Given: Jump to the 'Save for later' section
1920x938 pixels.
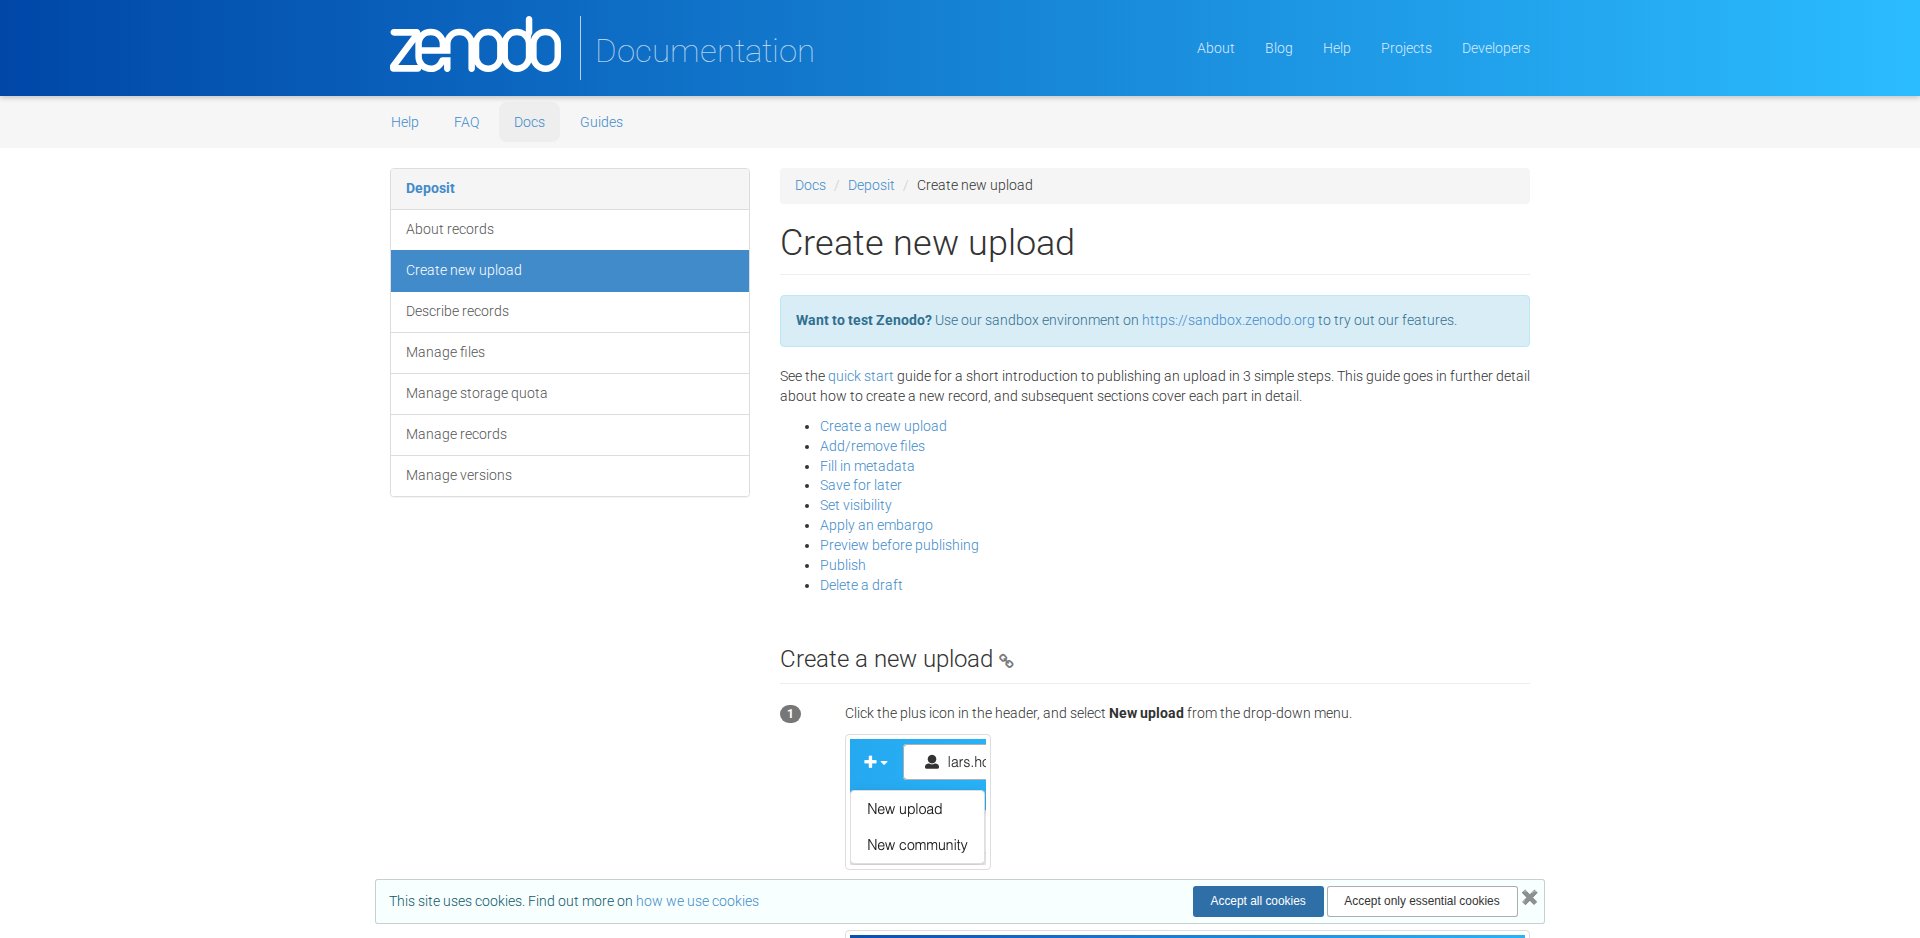Looking at the screenshot, I should pos(860,485).
